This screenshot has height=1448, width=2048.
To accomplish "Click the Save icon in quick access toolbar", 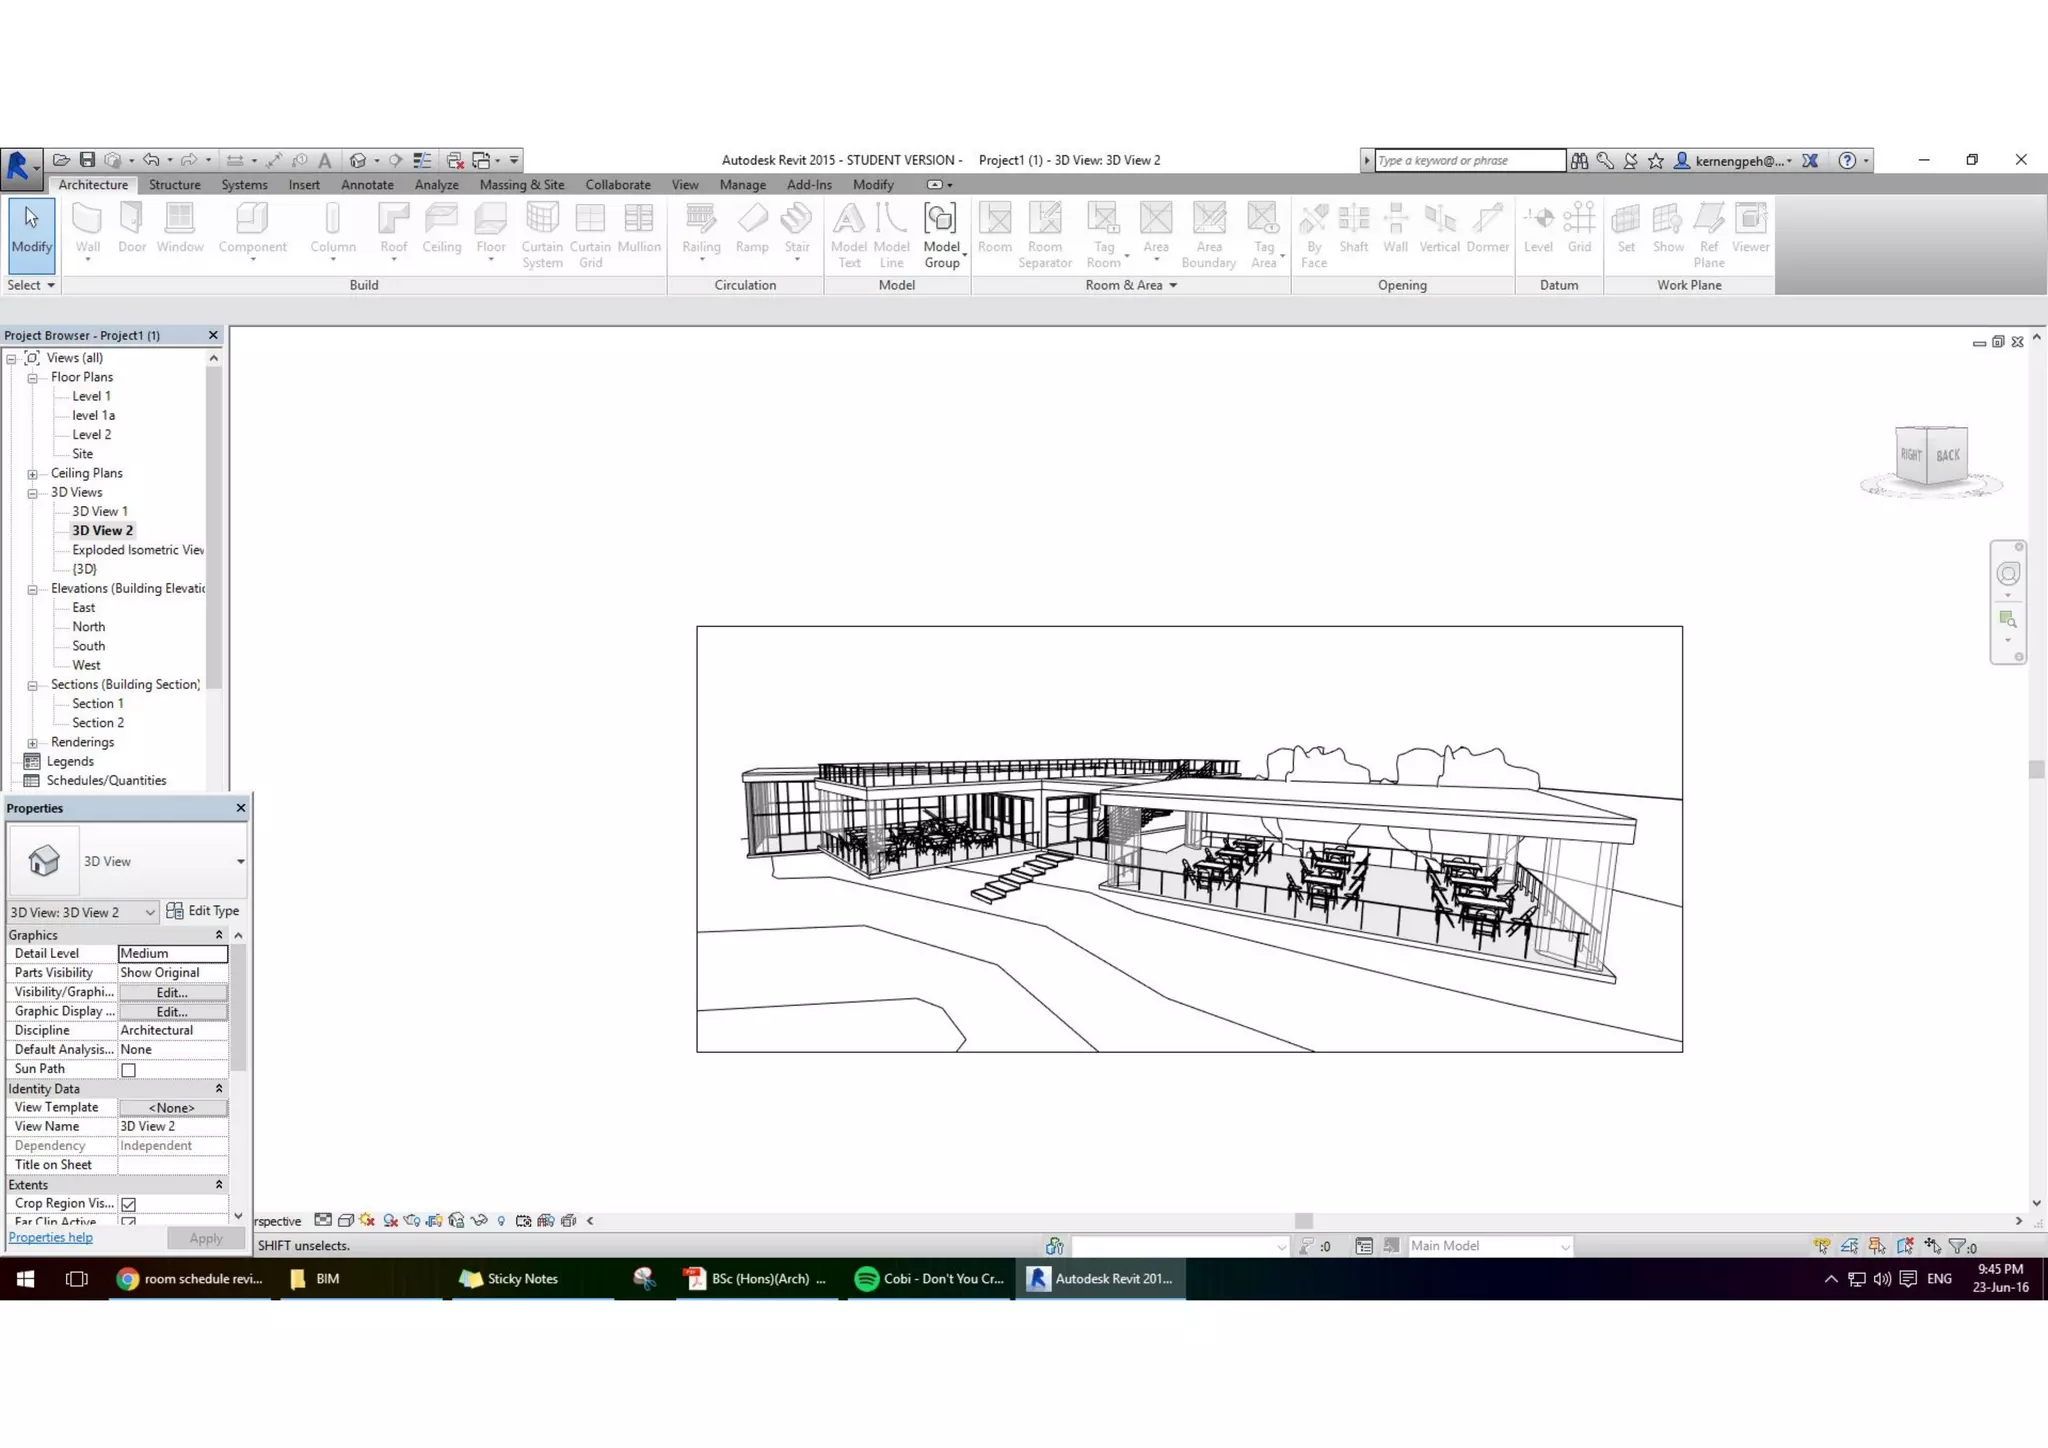I will point(88,160).
